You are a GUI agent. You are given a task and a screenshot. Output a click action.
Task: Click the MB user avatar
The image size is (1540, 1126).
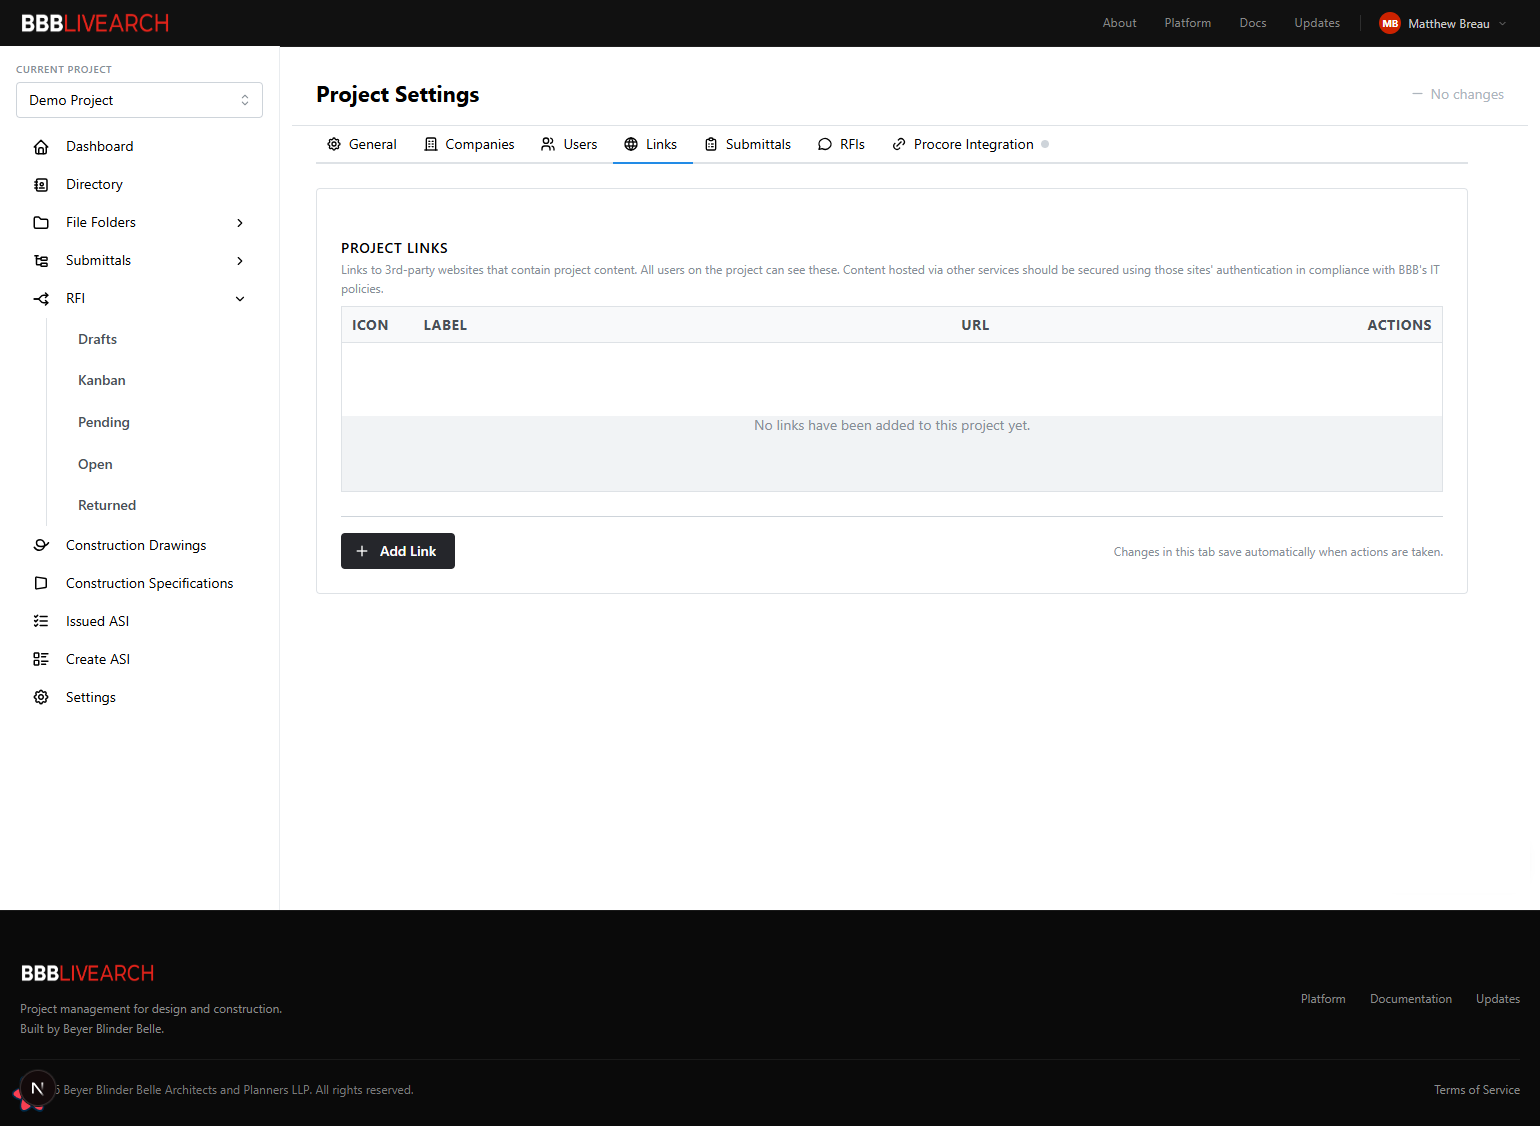click(1390, 23)
